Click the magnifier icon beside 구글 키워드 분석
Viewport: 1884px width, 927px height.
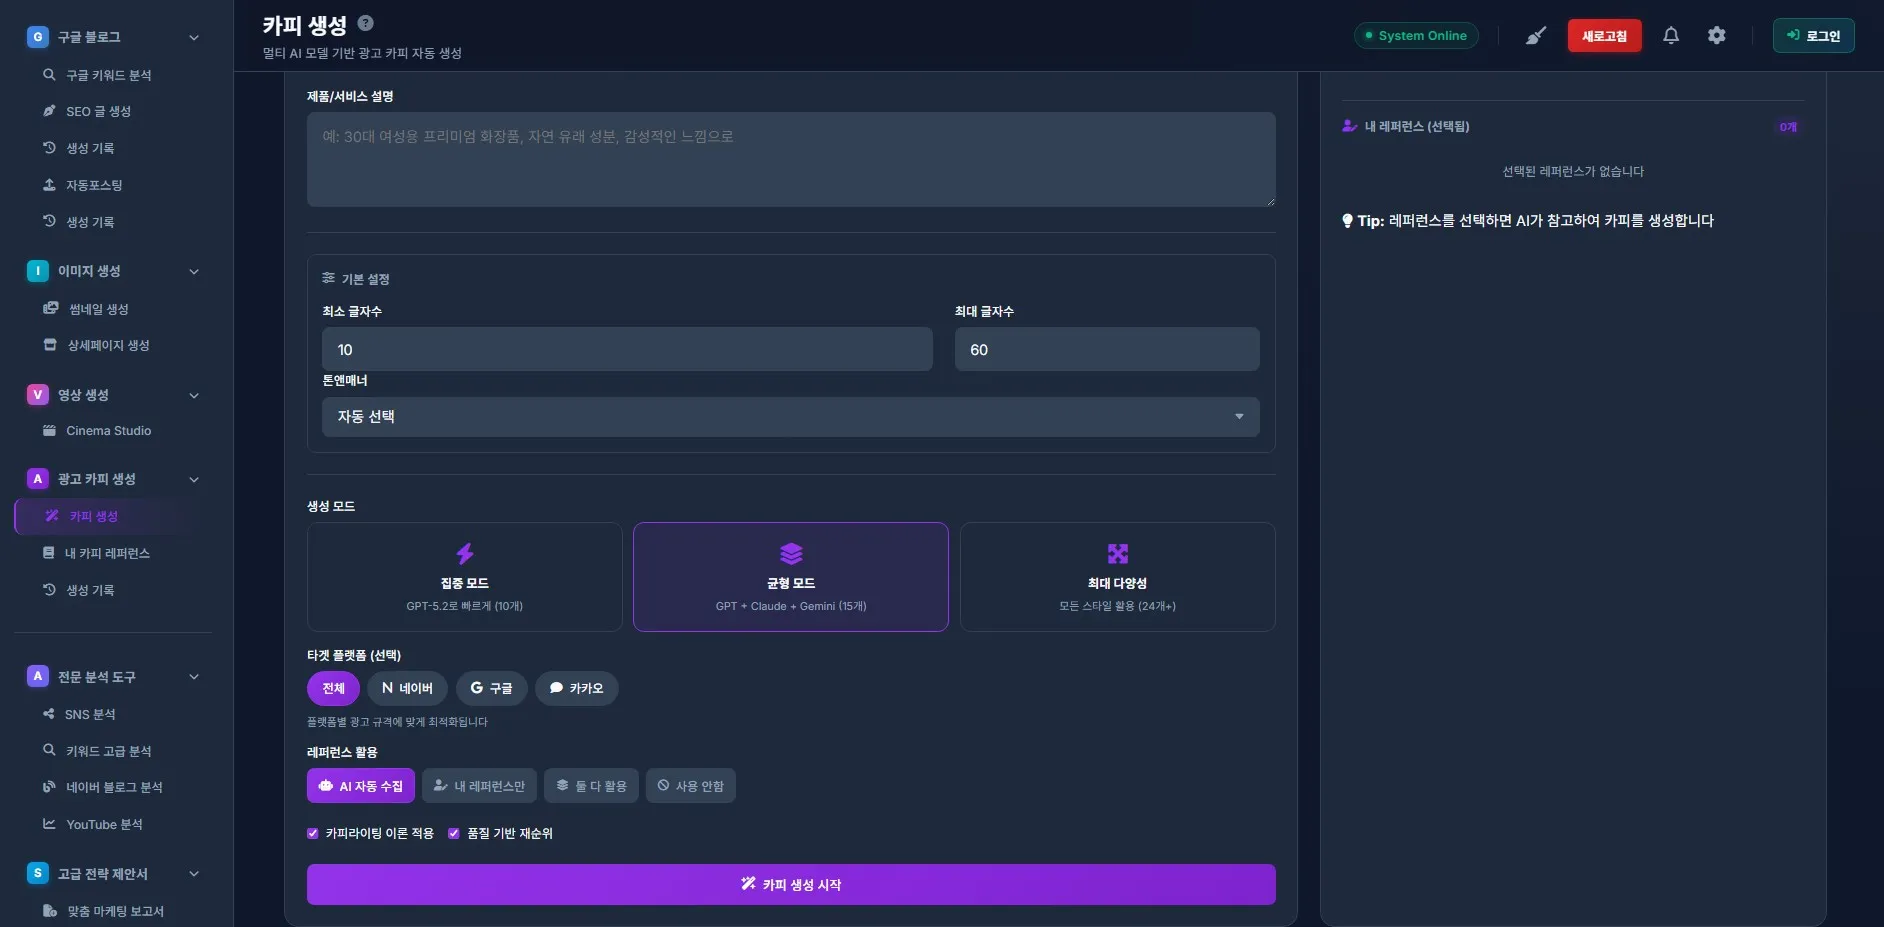[x=49, y=75]
